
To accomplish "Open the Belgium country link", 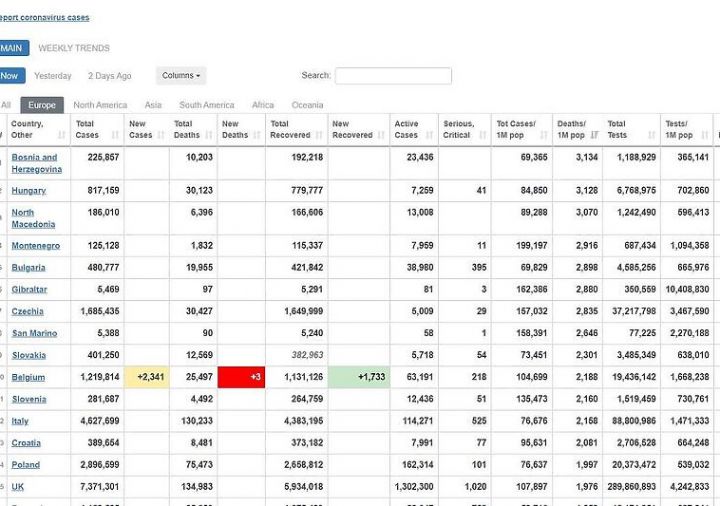I will [x=28, y=377].
